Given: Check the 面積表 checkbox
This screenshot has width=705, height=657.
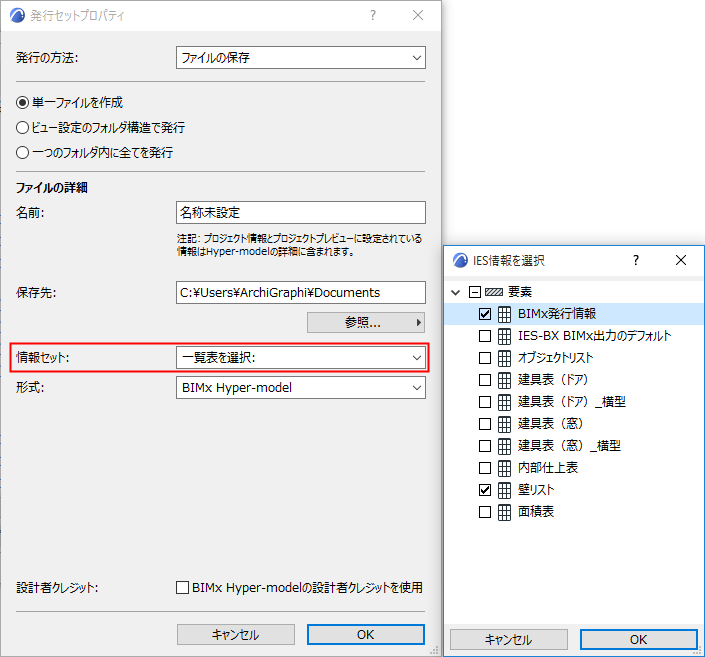Looking at the screenshot, I should pyautogui.click(x=485, y=512).
